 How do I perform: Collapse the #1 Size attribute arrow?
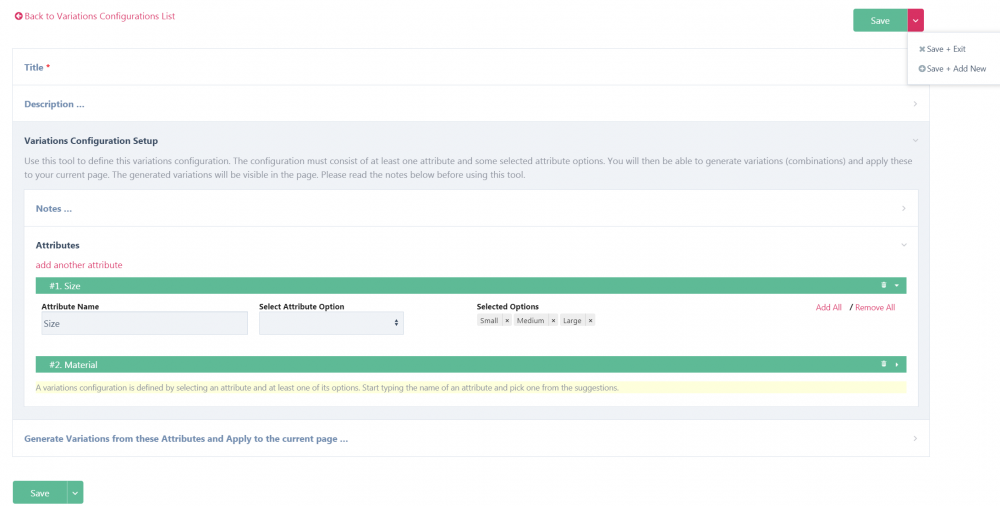point(897,285)
